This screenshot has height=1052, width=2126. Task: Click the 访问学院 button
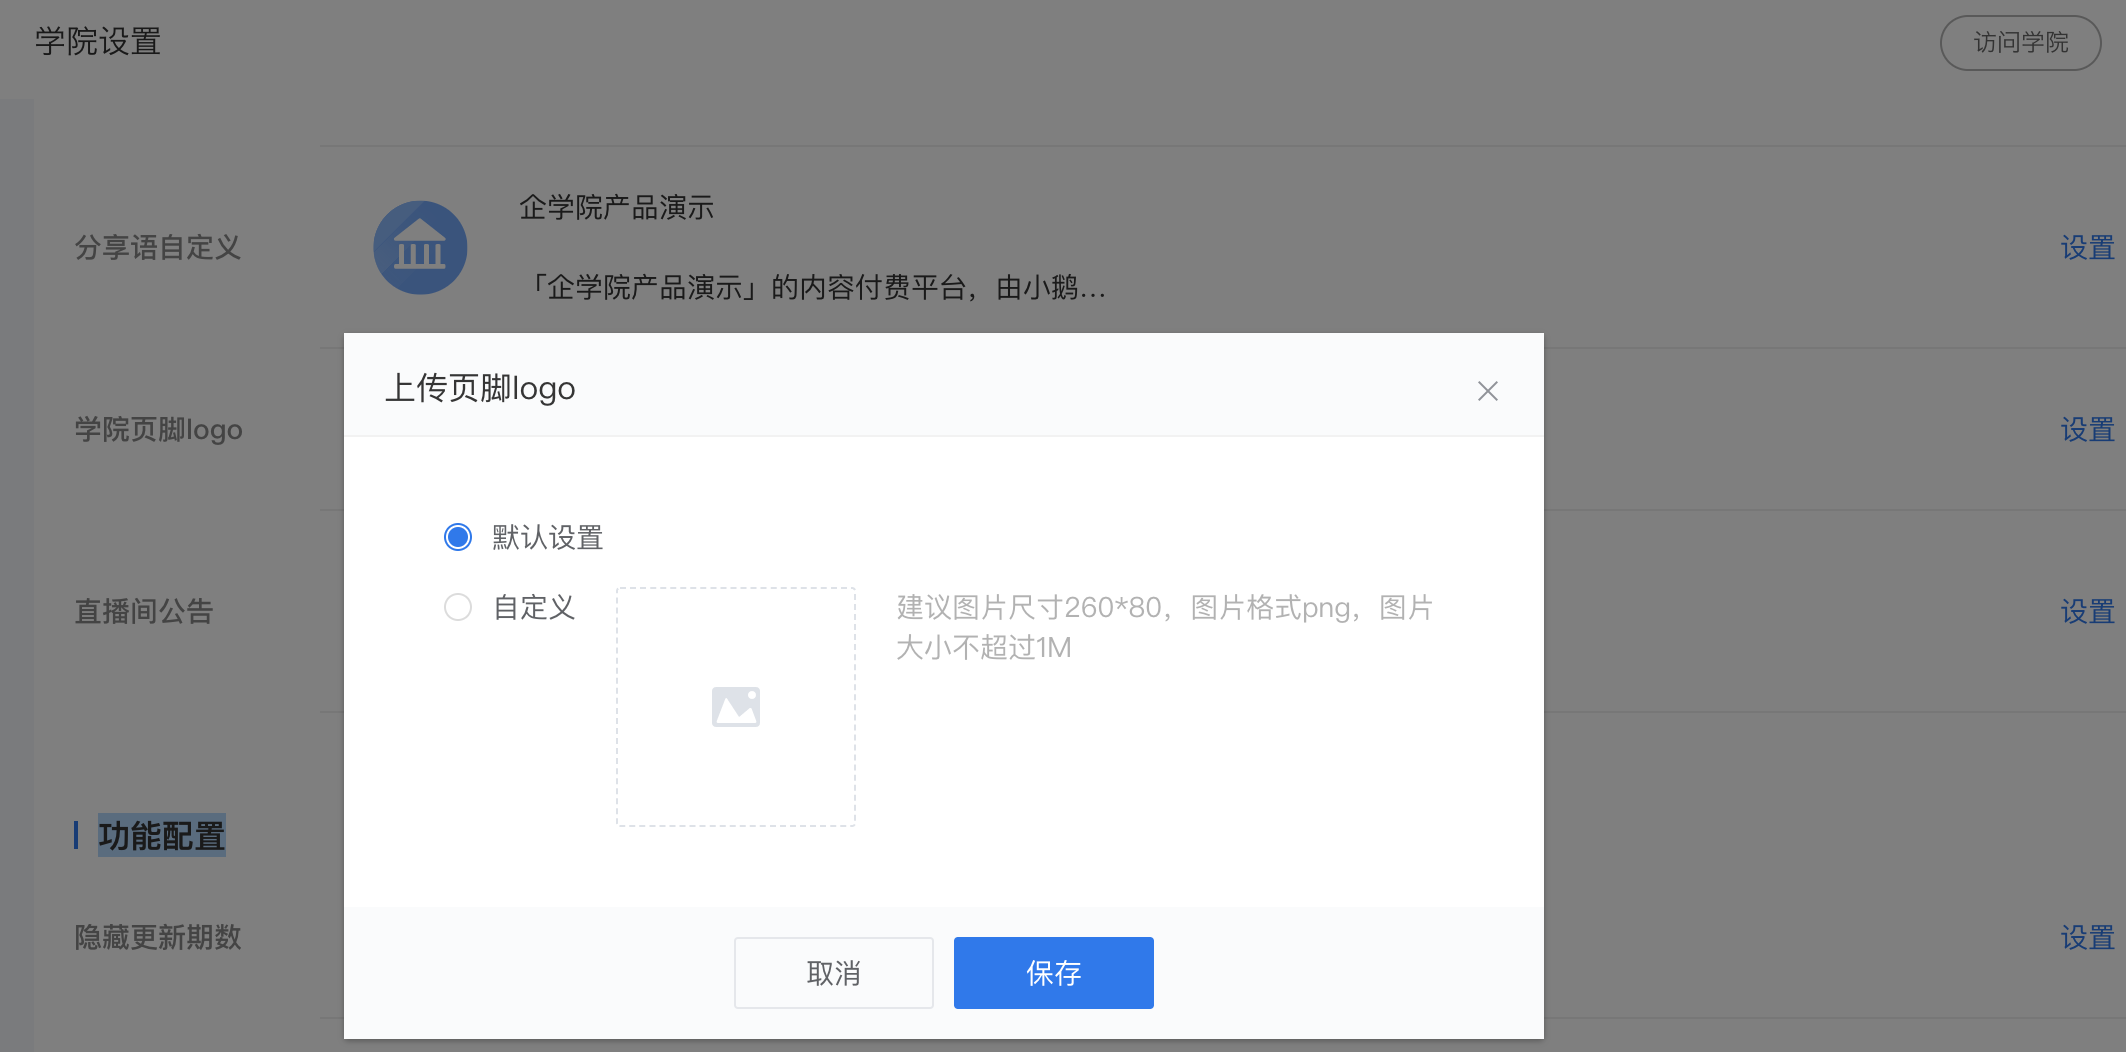(x=2021, y=43)
